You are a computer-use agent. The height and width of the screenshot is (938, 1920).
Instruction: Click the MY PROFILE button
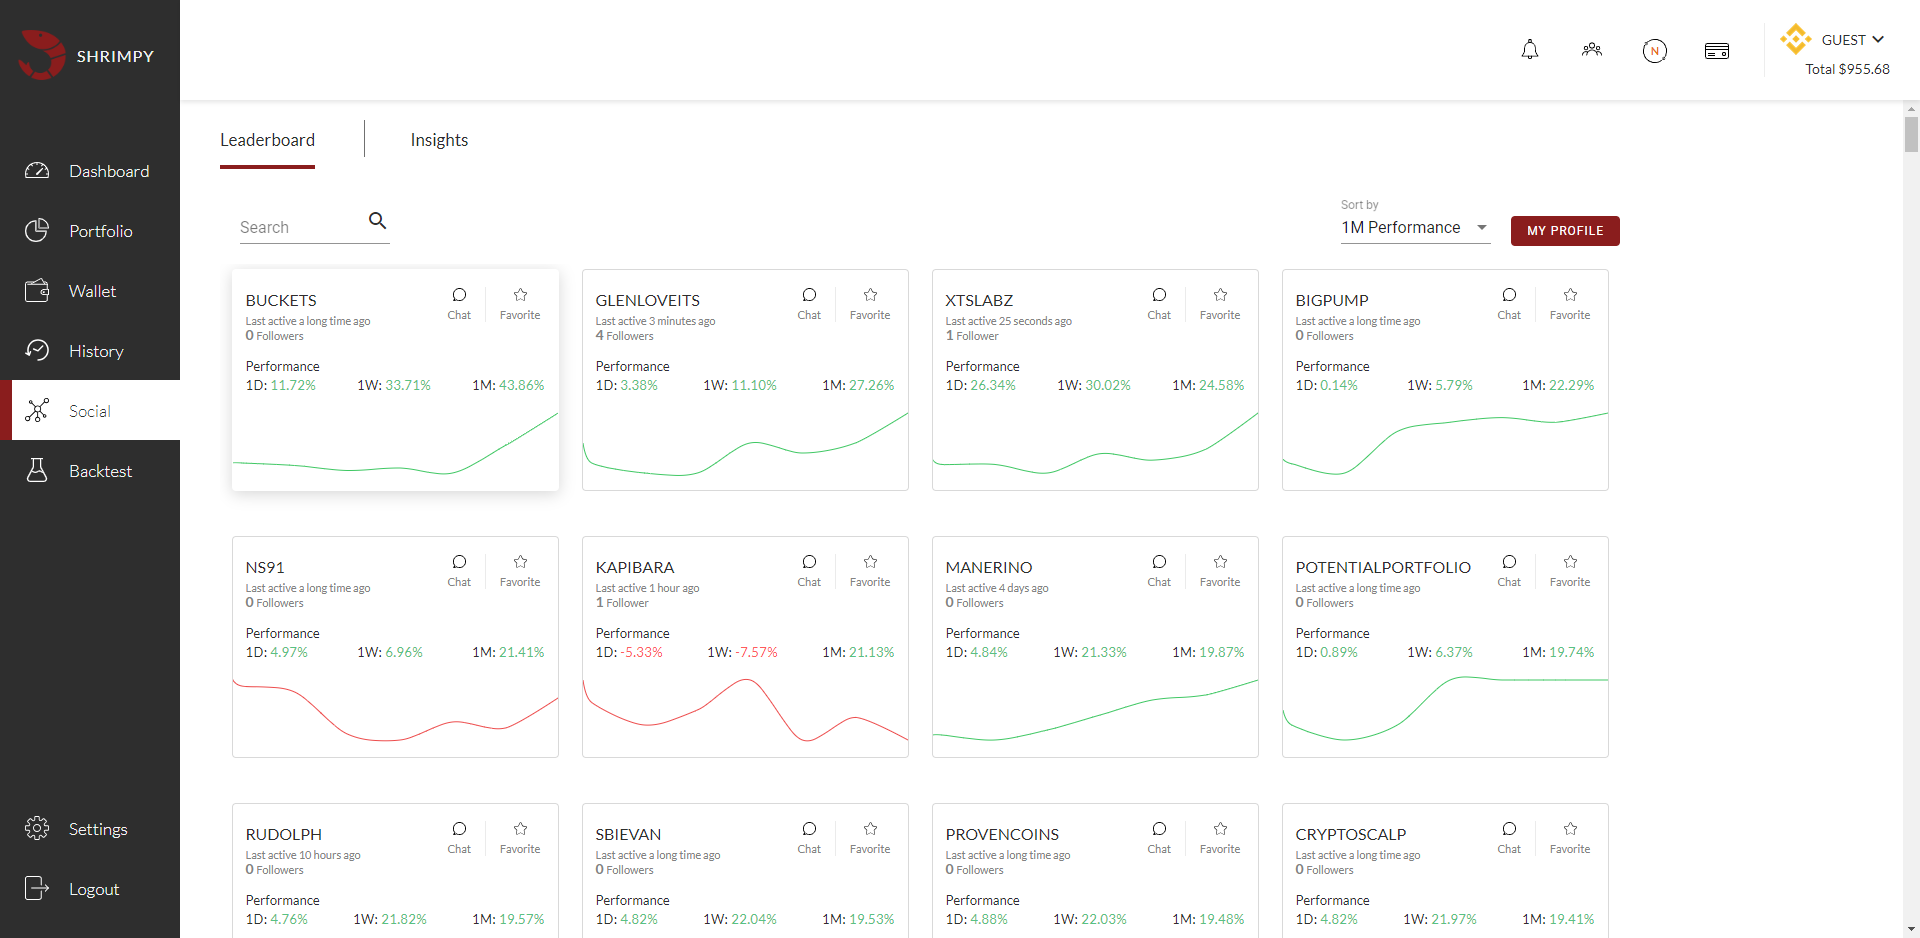[x=1565, y=231]
